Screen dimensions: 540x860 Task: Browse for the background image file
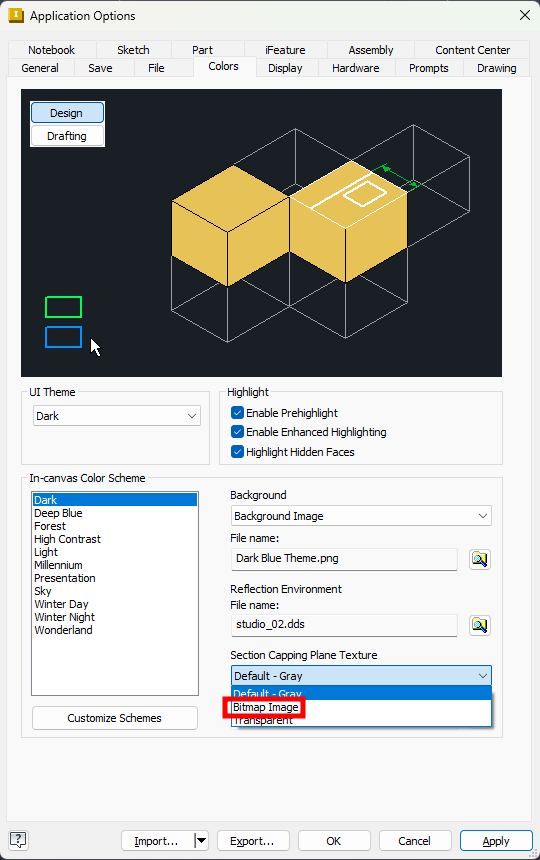(480, 559)
